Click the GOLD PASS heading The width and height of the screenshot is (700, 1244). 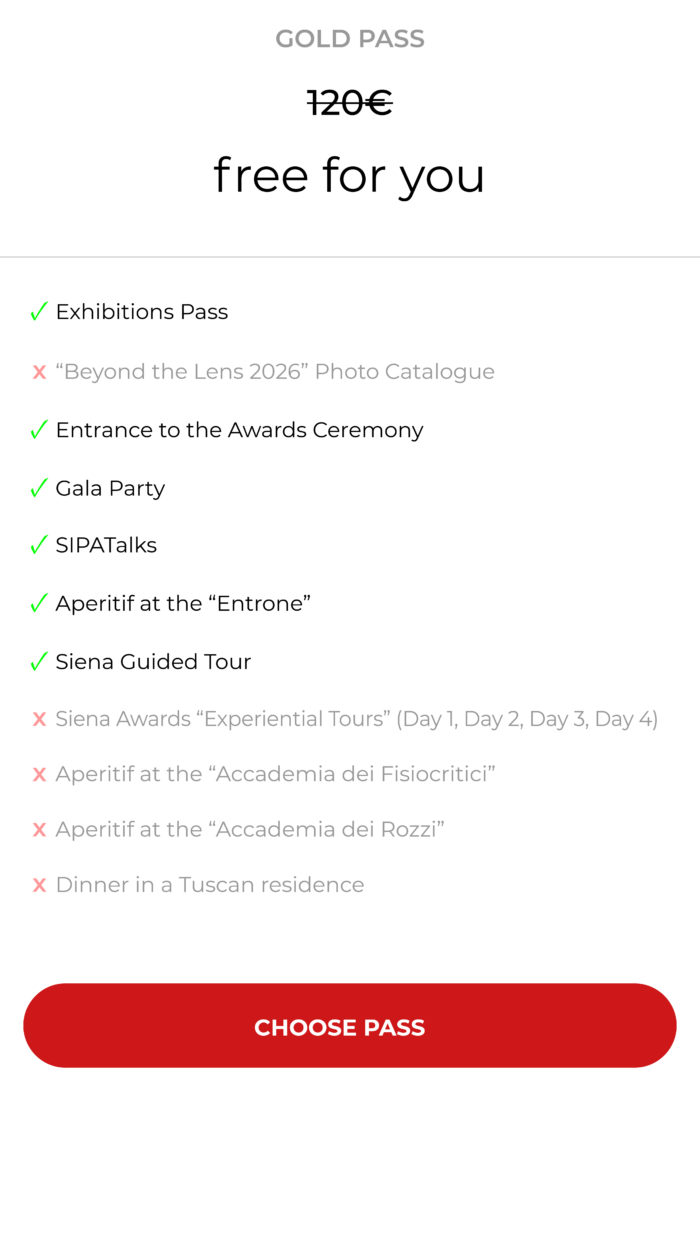point(350,39)
